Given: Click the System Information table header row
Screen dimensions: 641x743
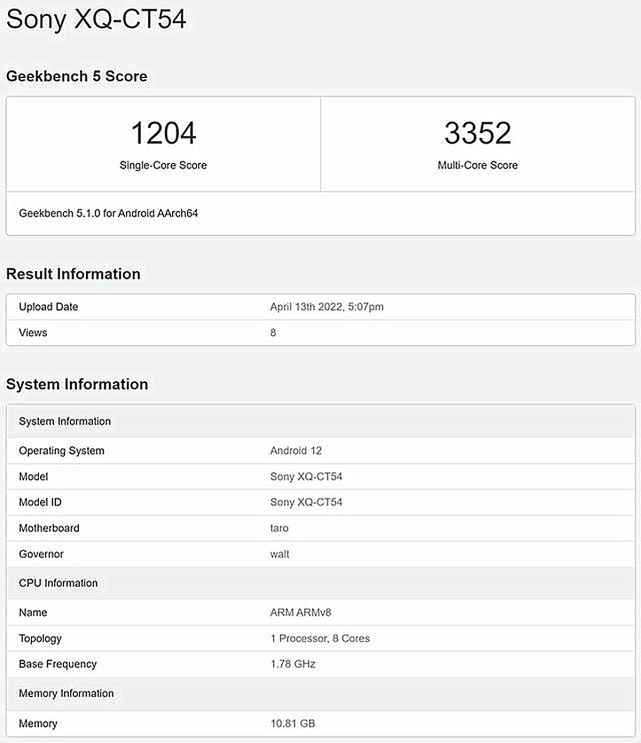Looking at the screenshot, I should pos(321,421).
